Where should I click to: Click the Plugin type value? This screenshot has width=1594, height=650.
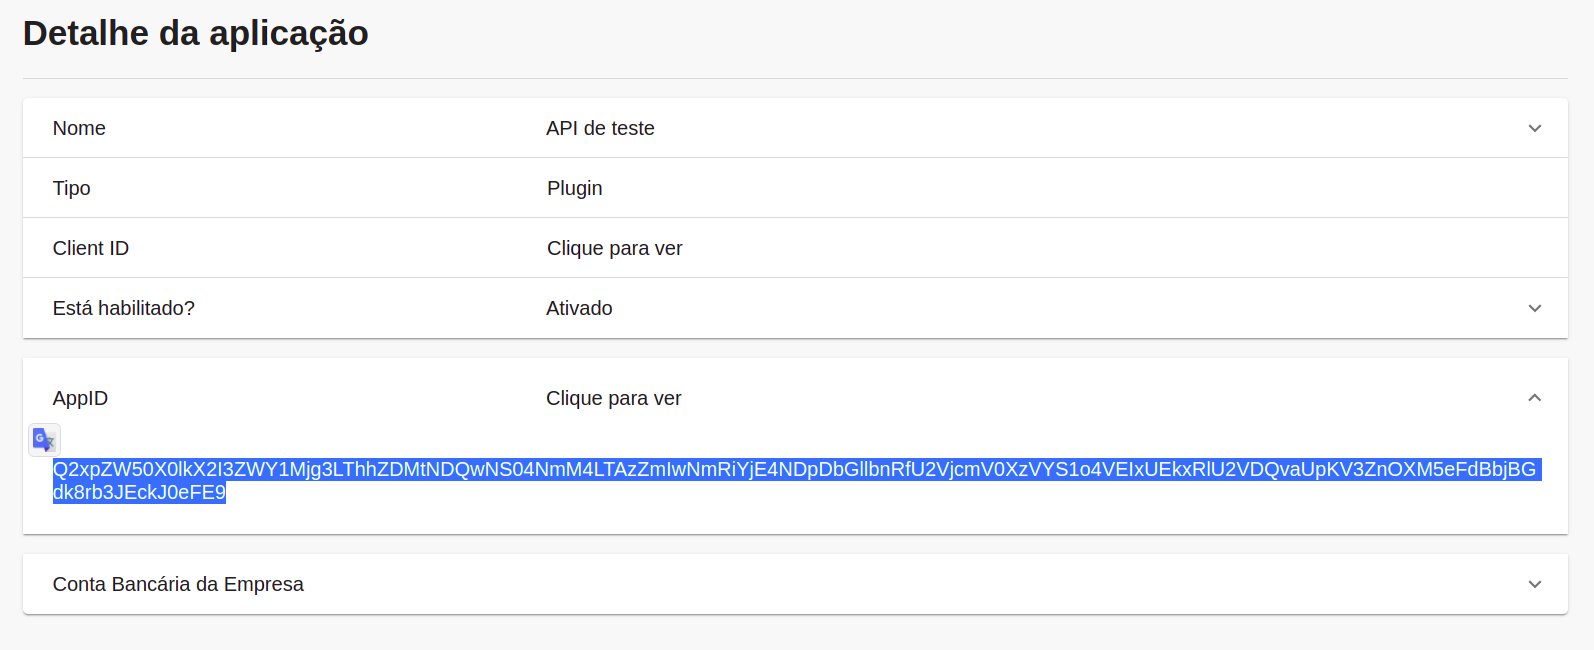tap(574, 188)
